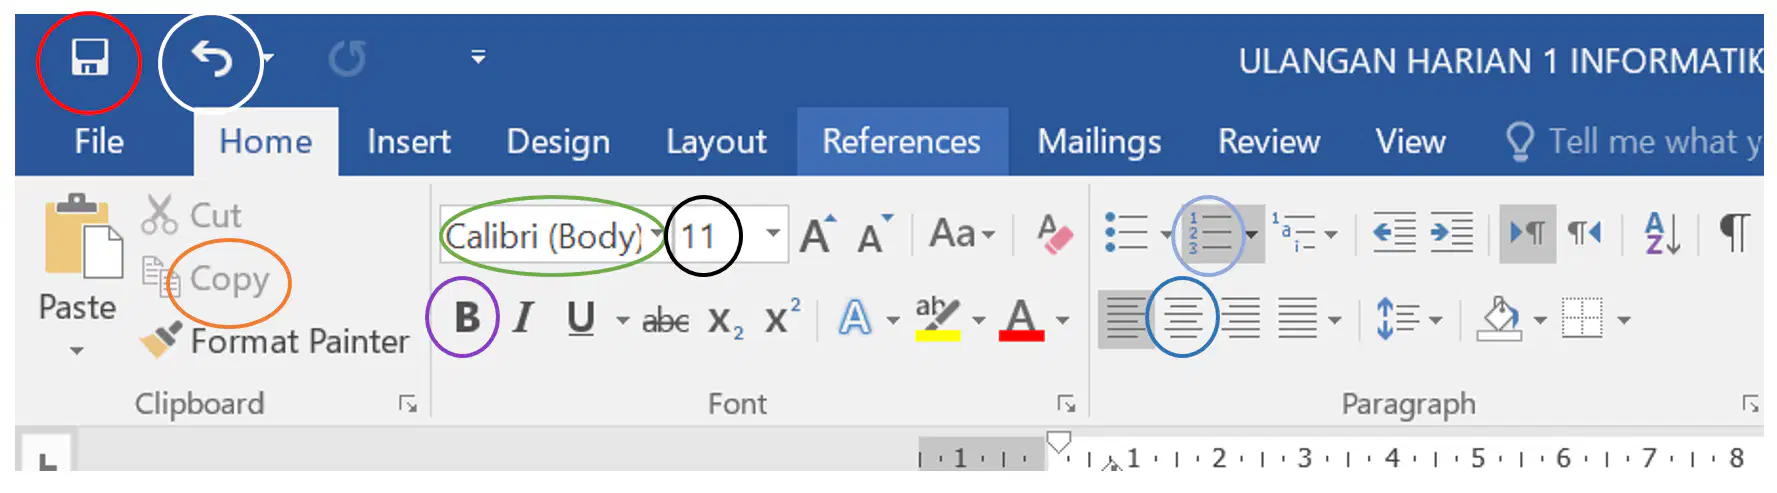This screenshot has height=493, width=1777.
Task: Open line spacing options dropdown
Action: 1436,320
